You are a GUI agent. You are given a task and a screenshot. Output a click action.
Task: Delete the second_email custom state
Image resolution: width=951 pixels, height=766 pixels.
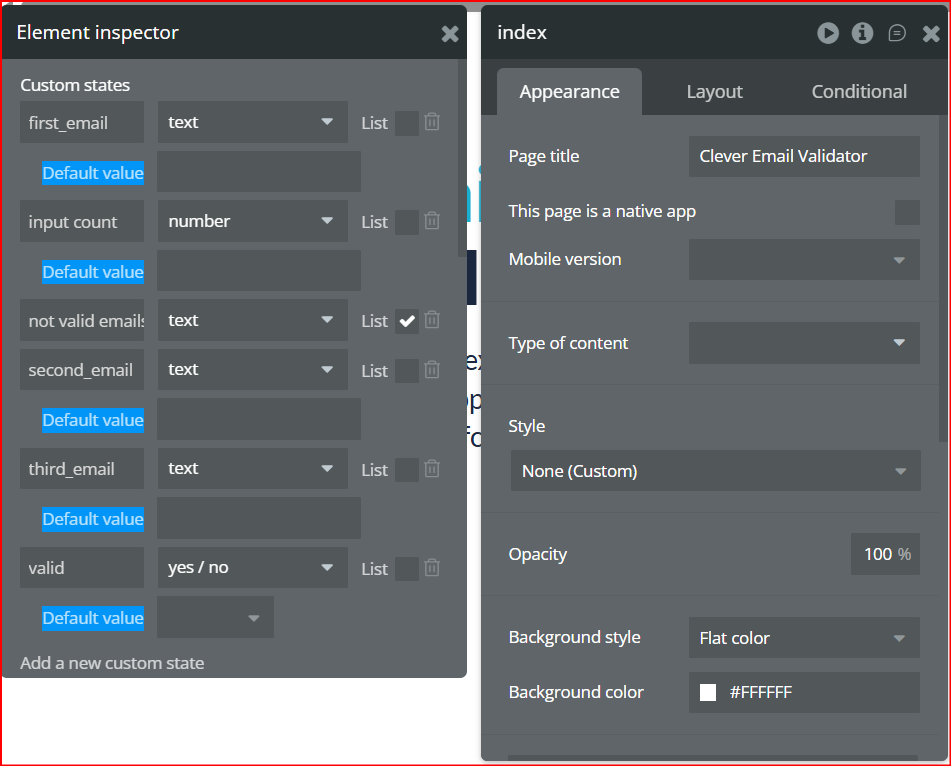432,369
